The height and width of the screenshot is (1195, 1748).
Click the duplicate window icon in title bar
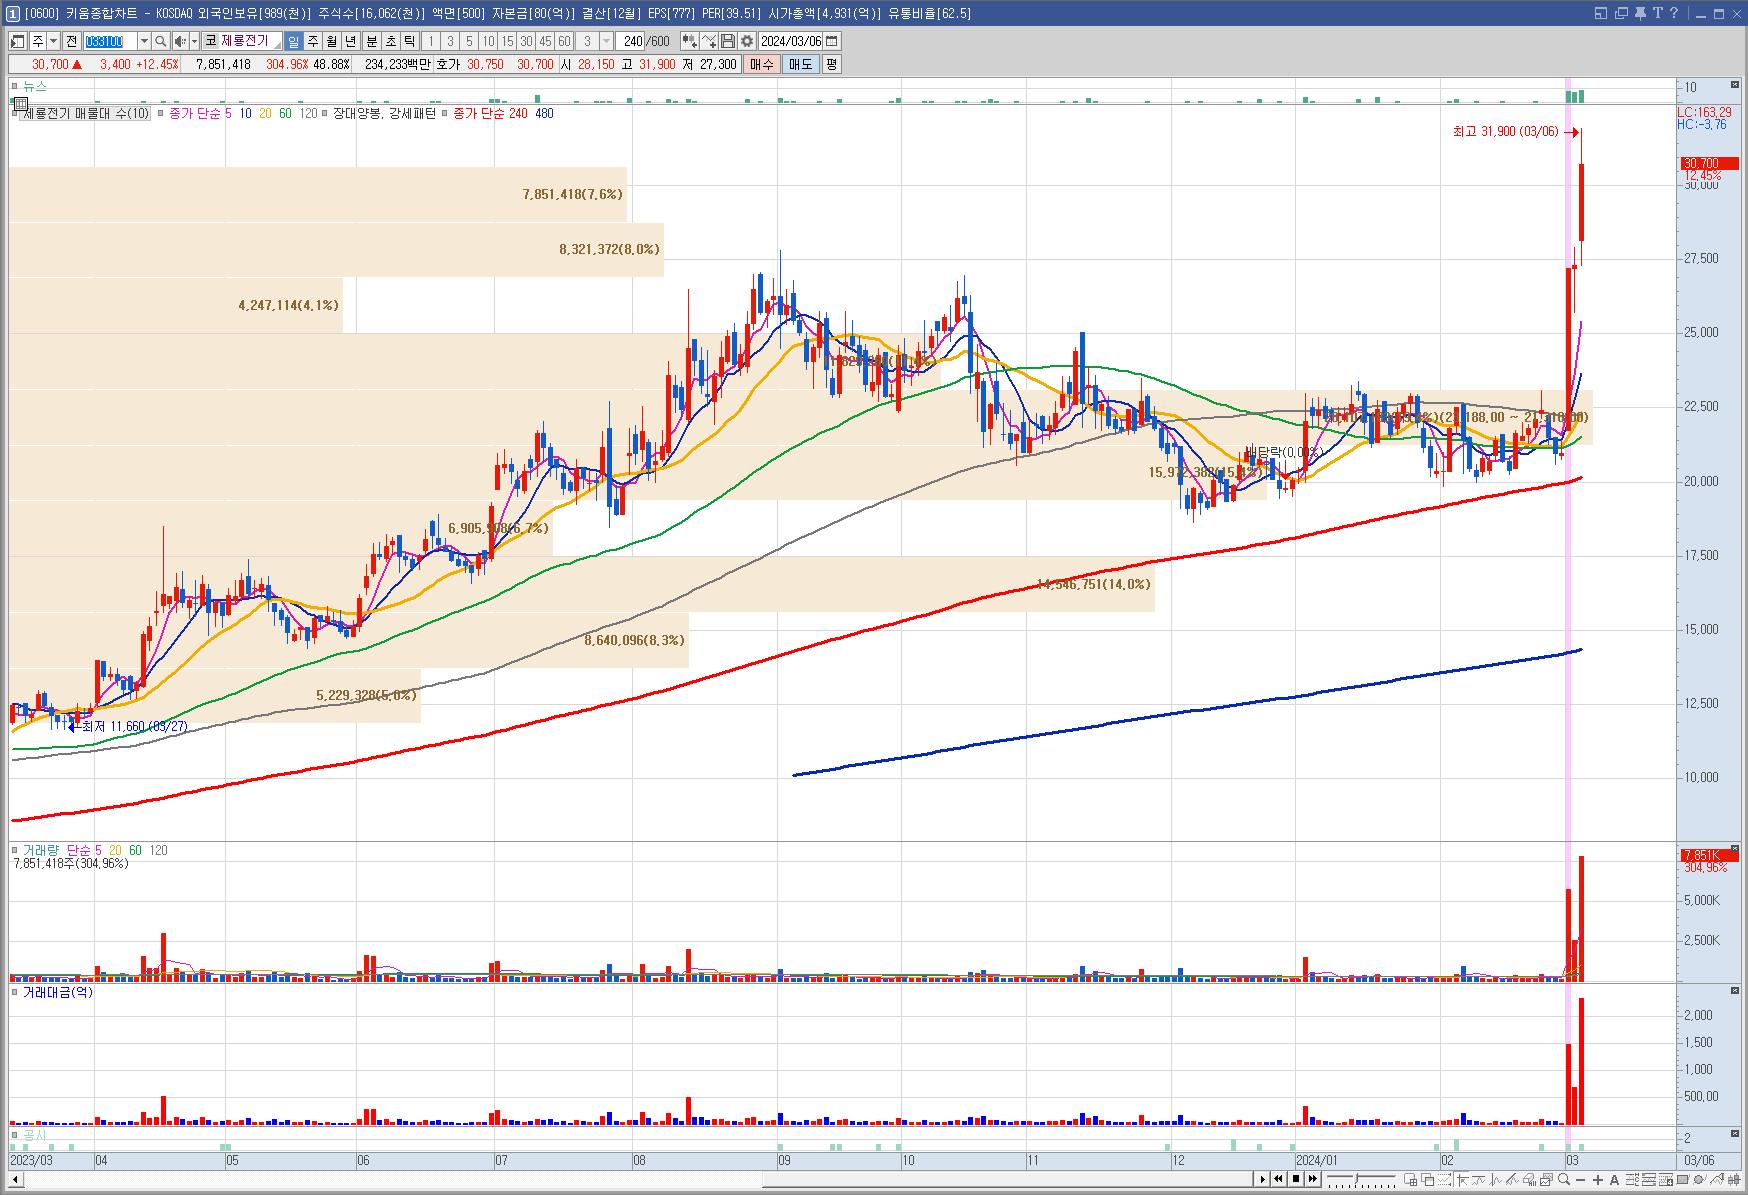pyautogui.click(x=1621, y=13)
